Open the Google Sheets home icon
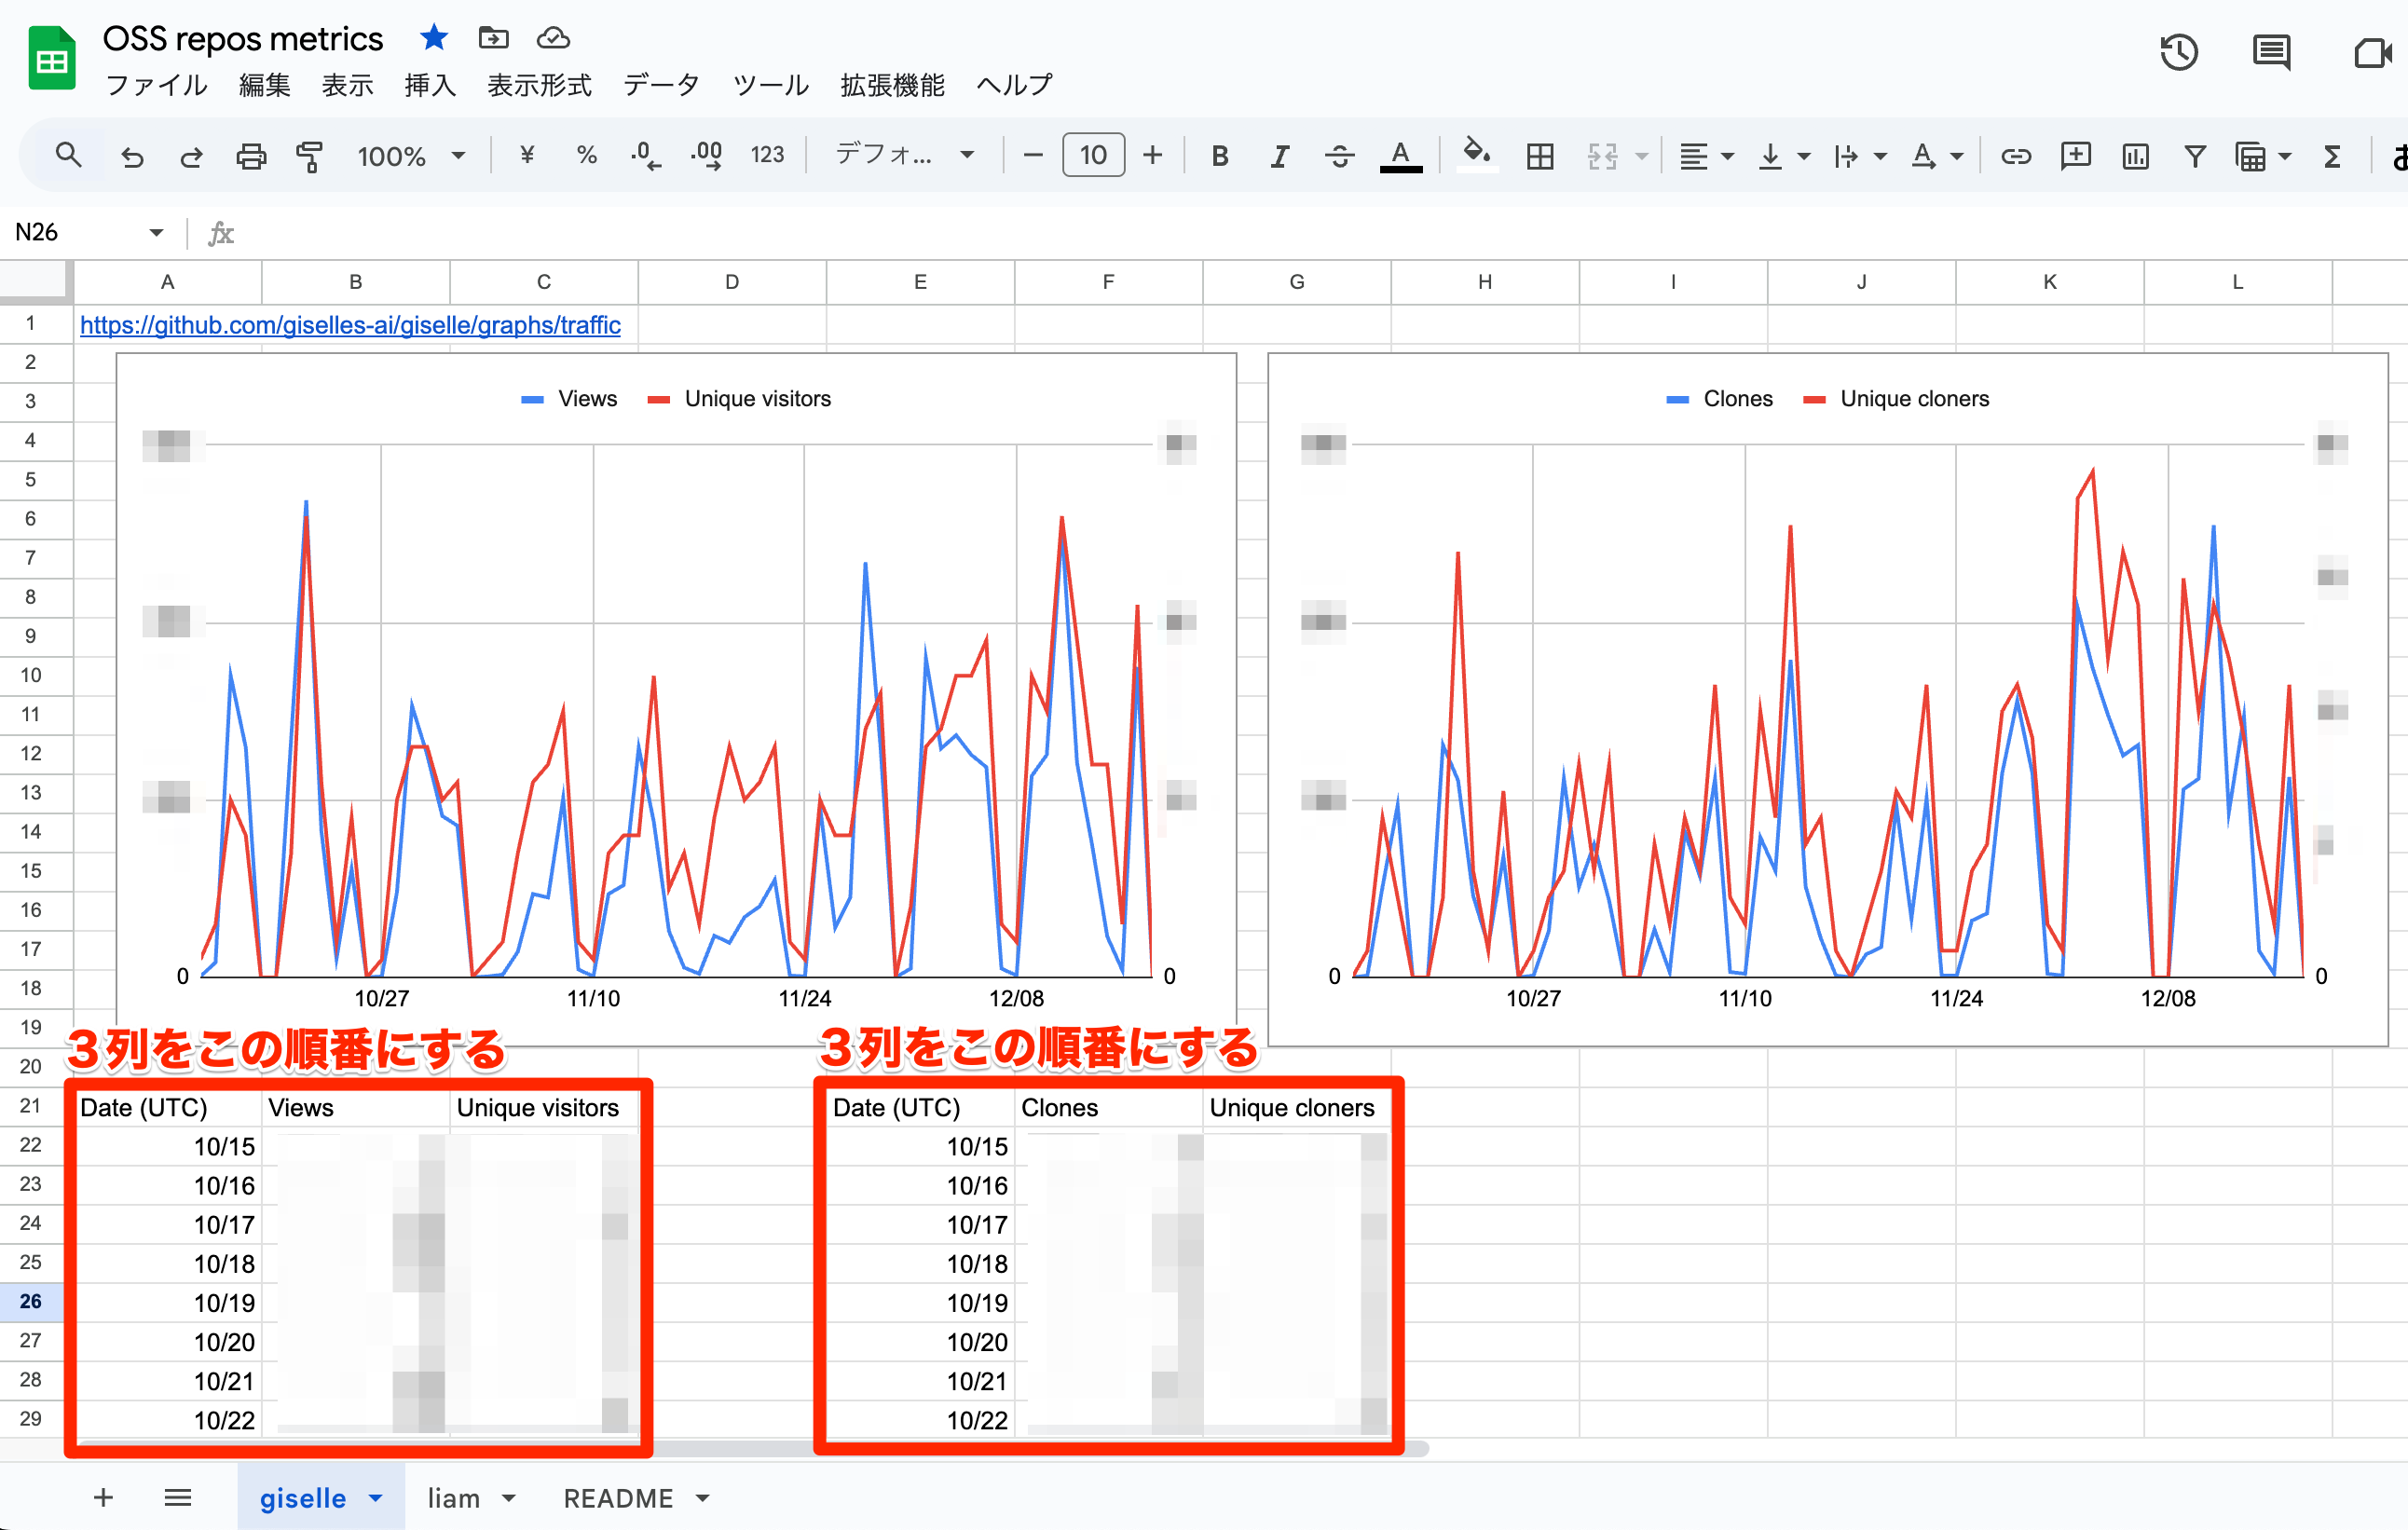The width and height of the screenshot is (2408, 1530). (x=52, y=60)
